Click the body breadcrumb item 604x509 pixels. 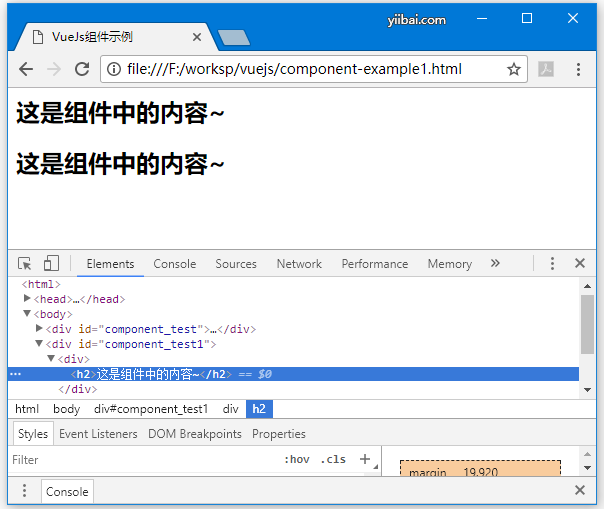(x=67, y=409)
